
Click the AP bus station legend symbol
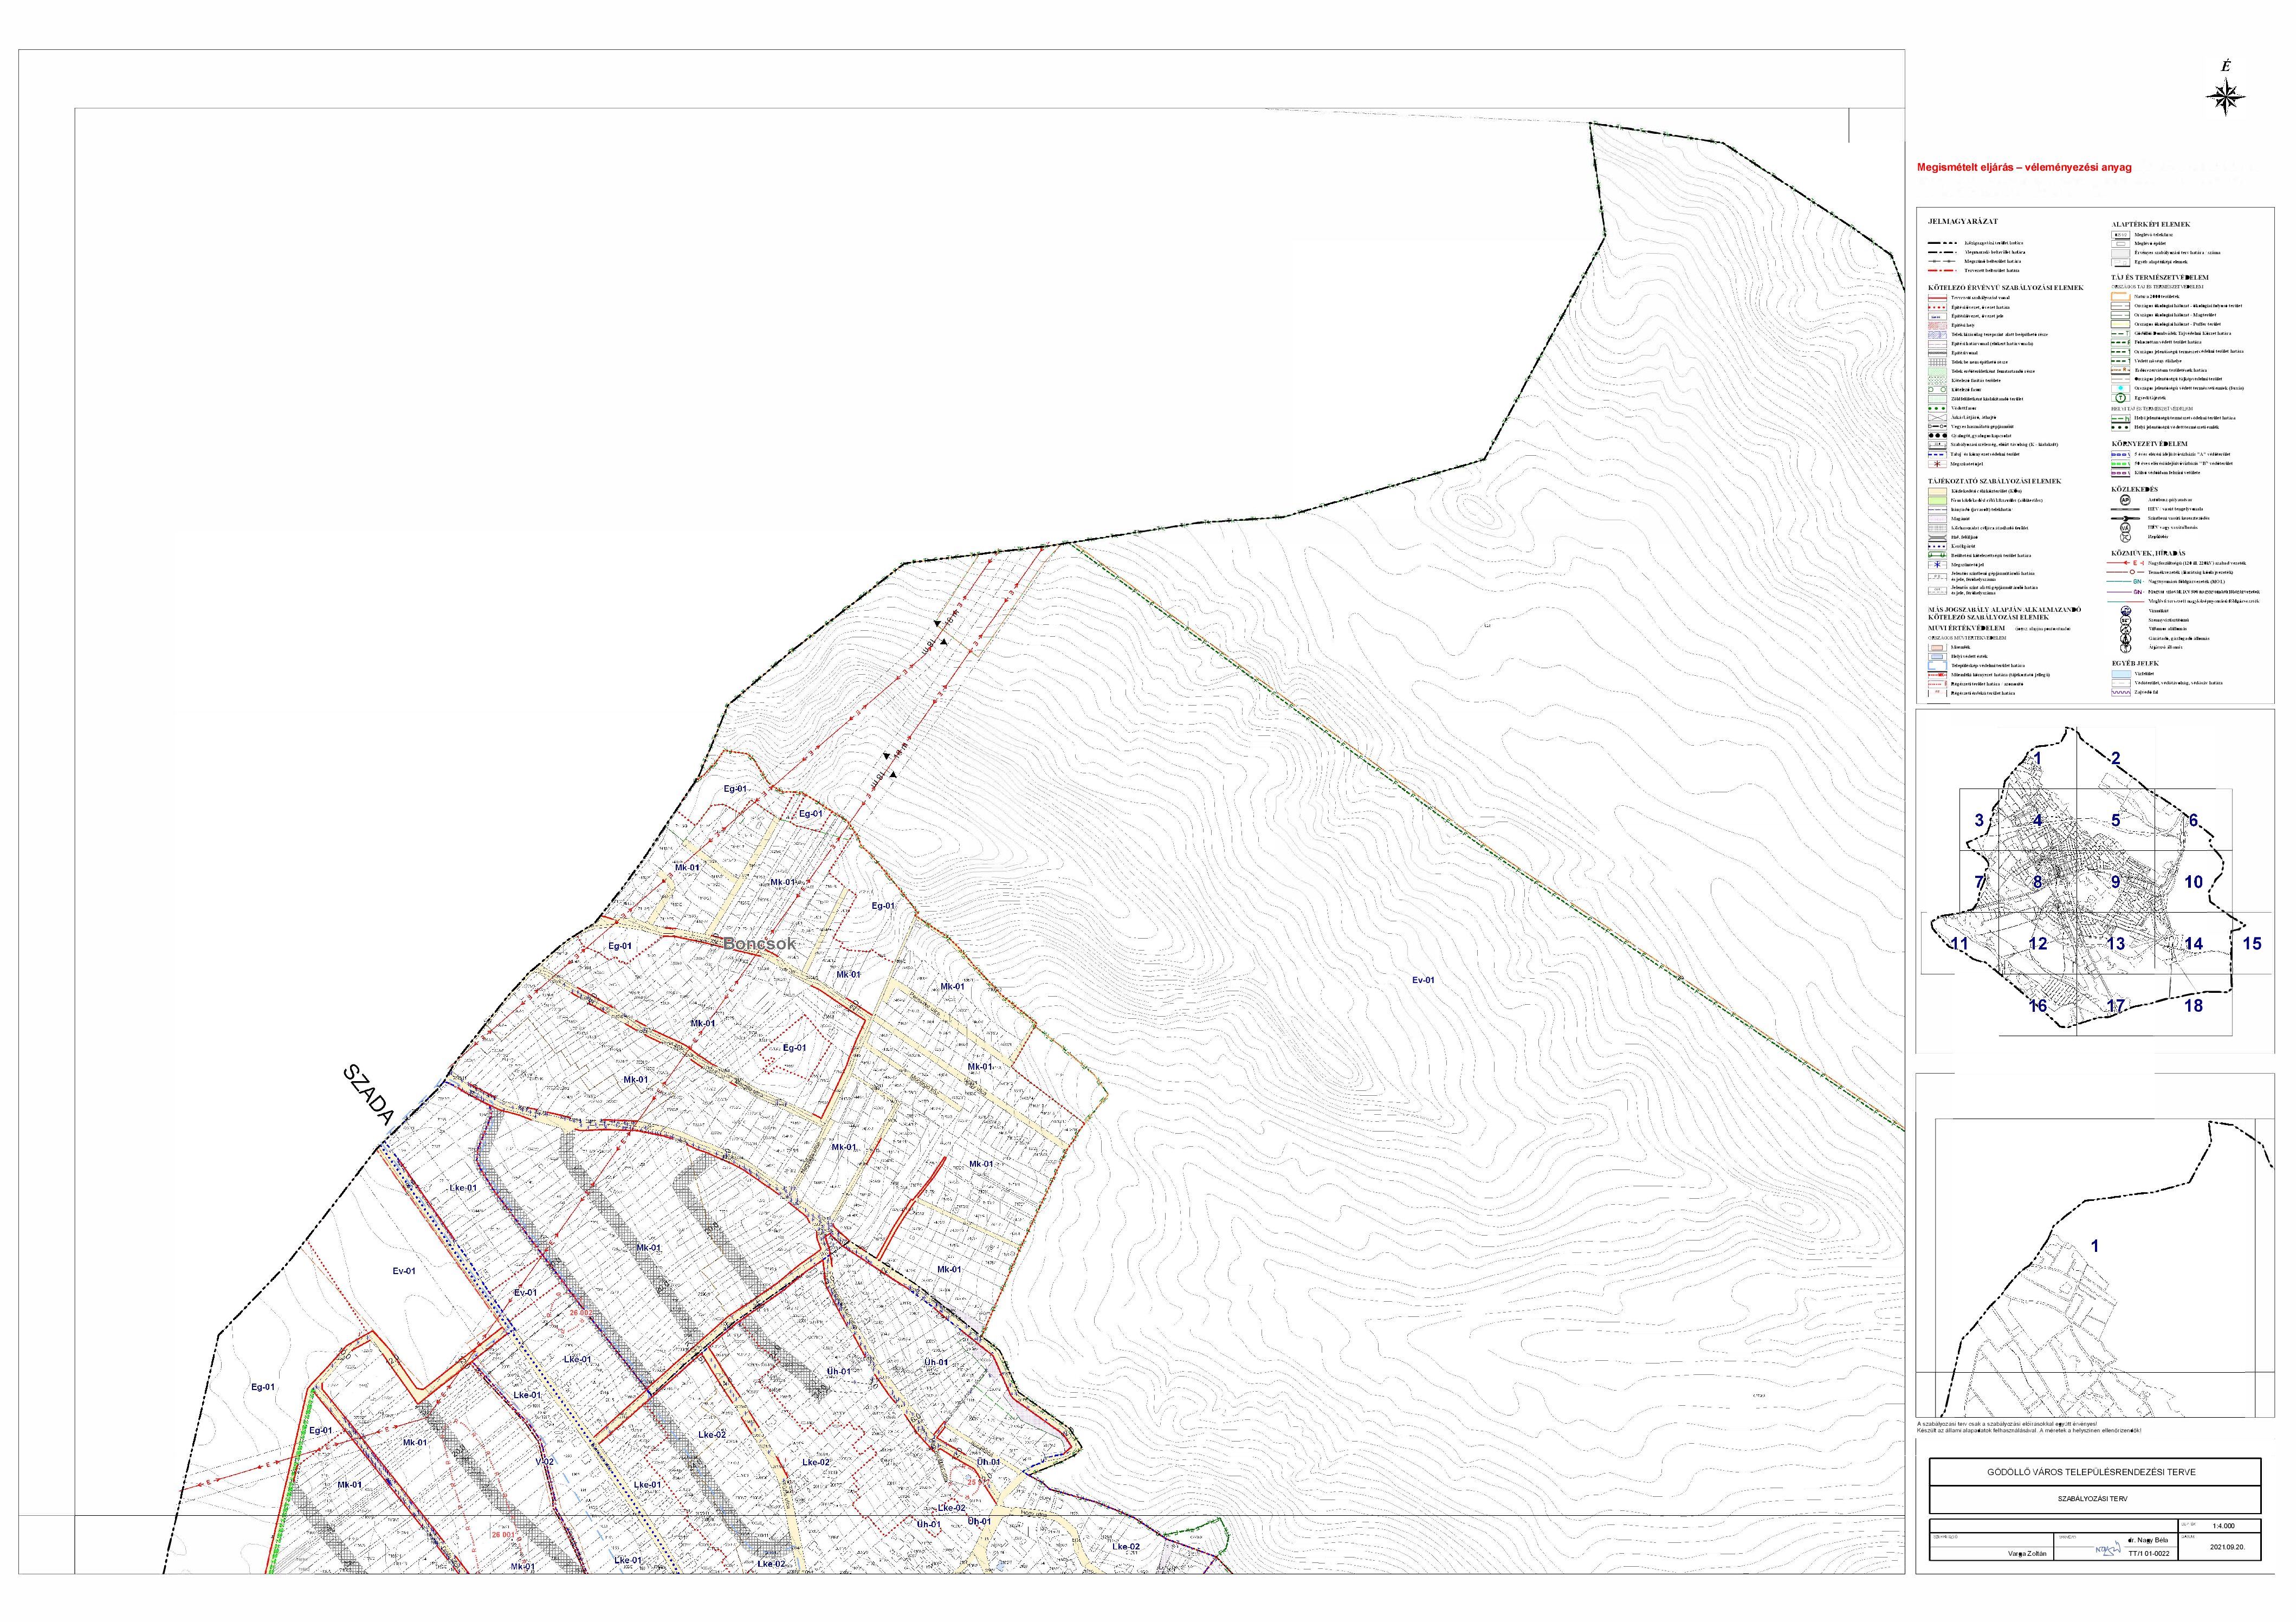pyautogui.click(x=2125, y=500)
